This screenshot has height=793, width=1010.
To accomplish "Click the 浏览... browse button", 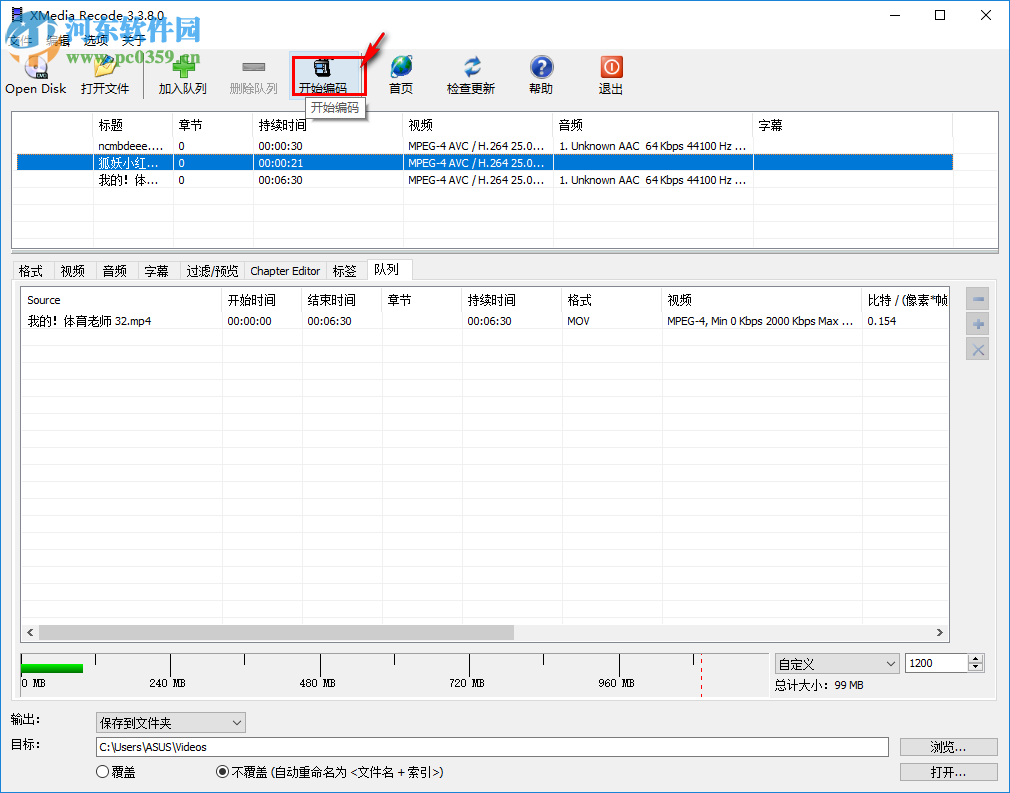I will point(948,746).
